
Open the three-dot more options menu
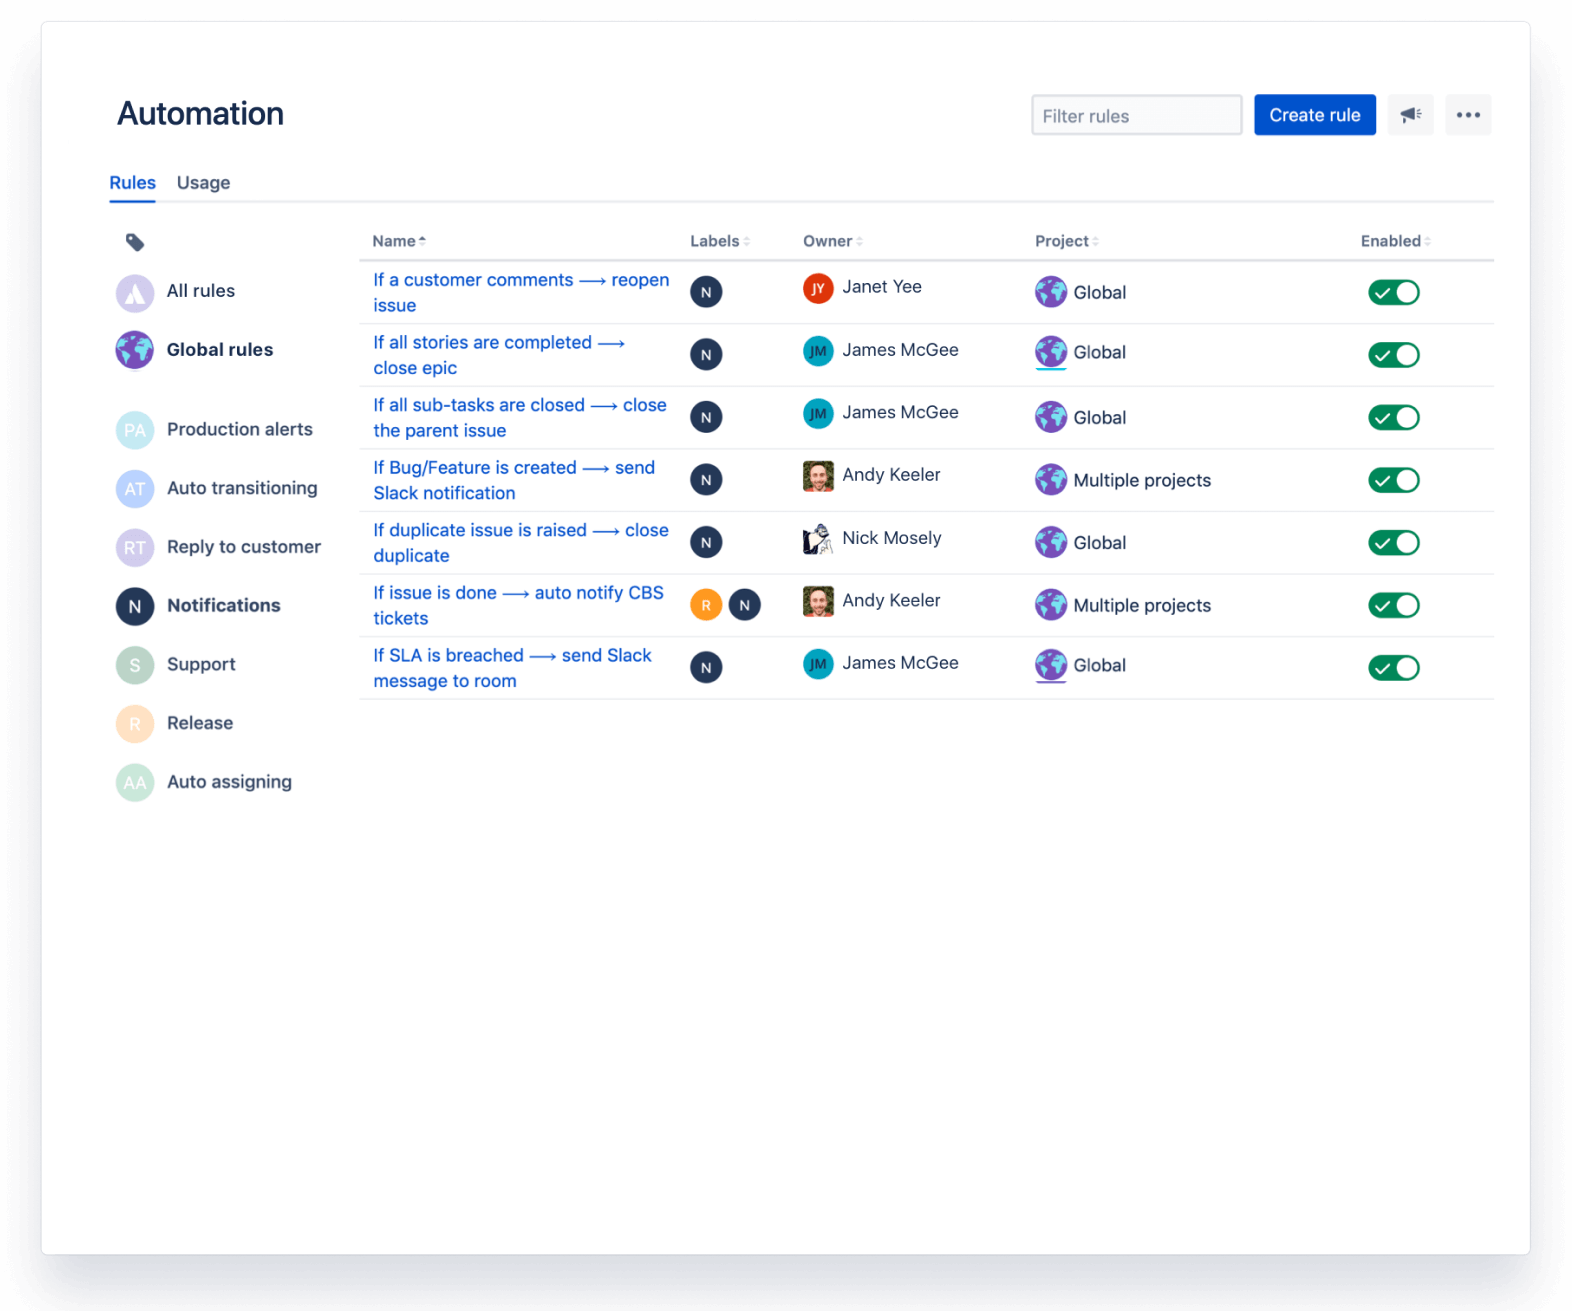coord(1468,115)
